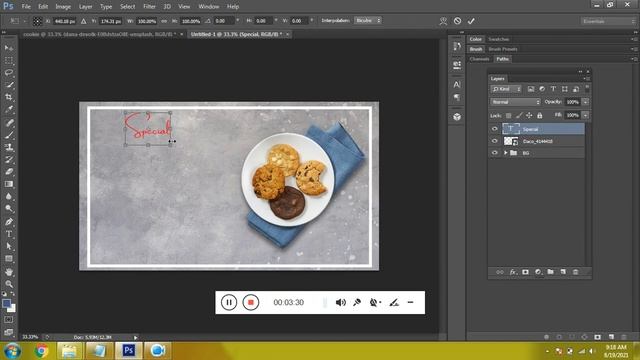Expand the BG group
This screenshot has height=360, width=640.
[505, 153]
